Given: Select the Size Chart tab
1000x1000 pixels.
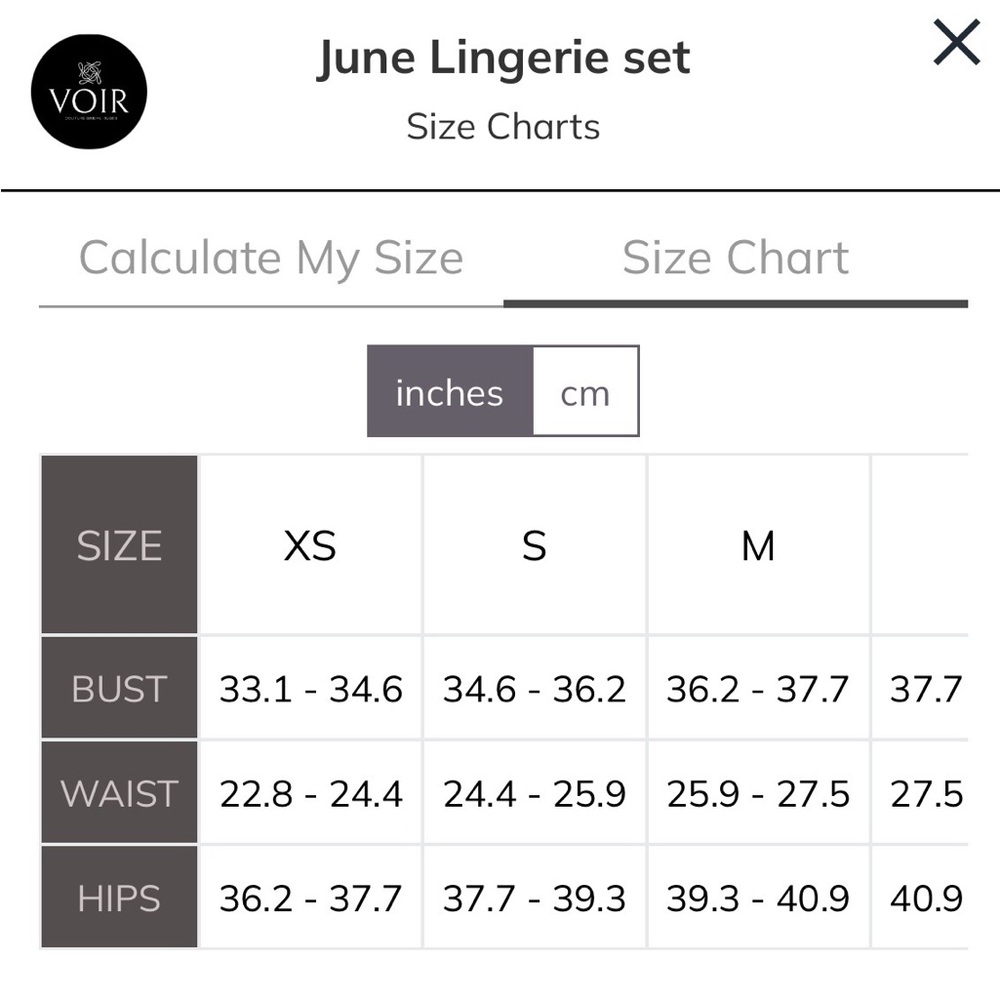Looking at the screenshot, I should [x=735, y=258].
